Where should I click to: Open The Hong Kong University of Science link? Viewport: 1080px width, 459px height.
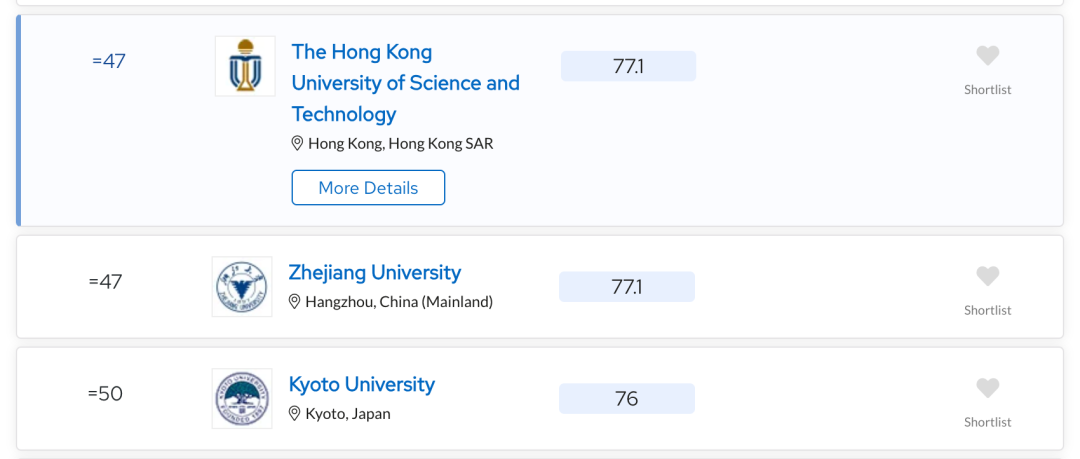click(x=406, y=83)
